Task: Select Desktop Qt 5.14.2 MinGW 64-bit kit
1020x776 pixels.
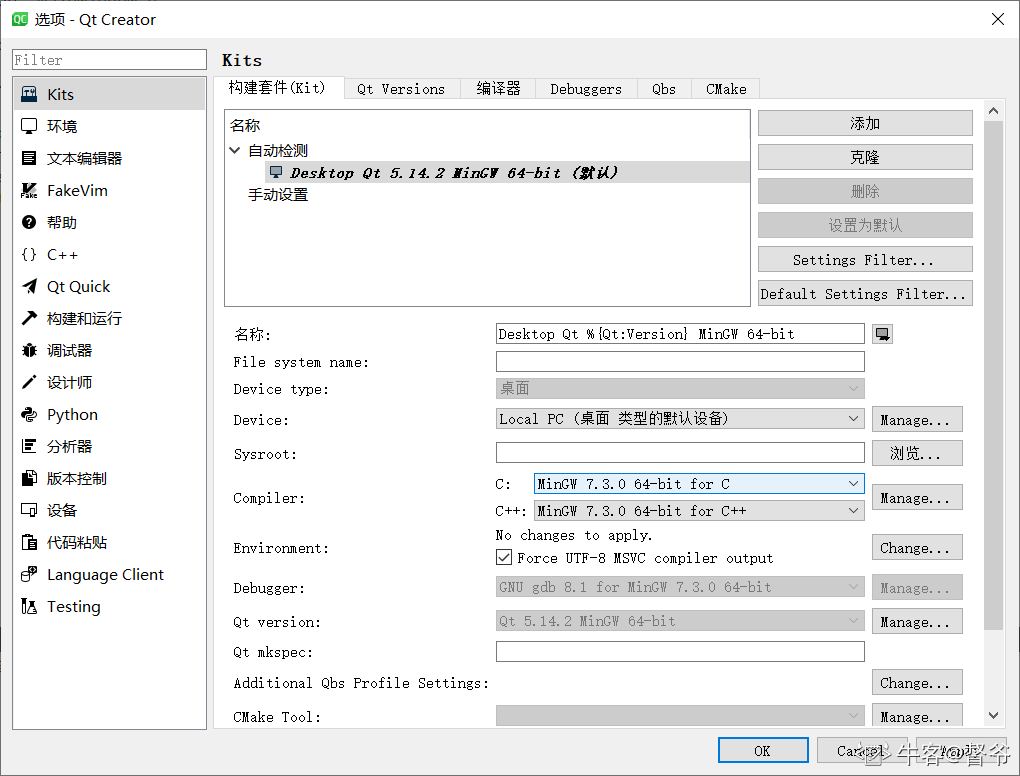Action: tap(507, 172)
